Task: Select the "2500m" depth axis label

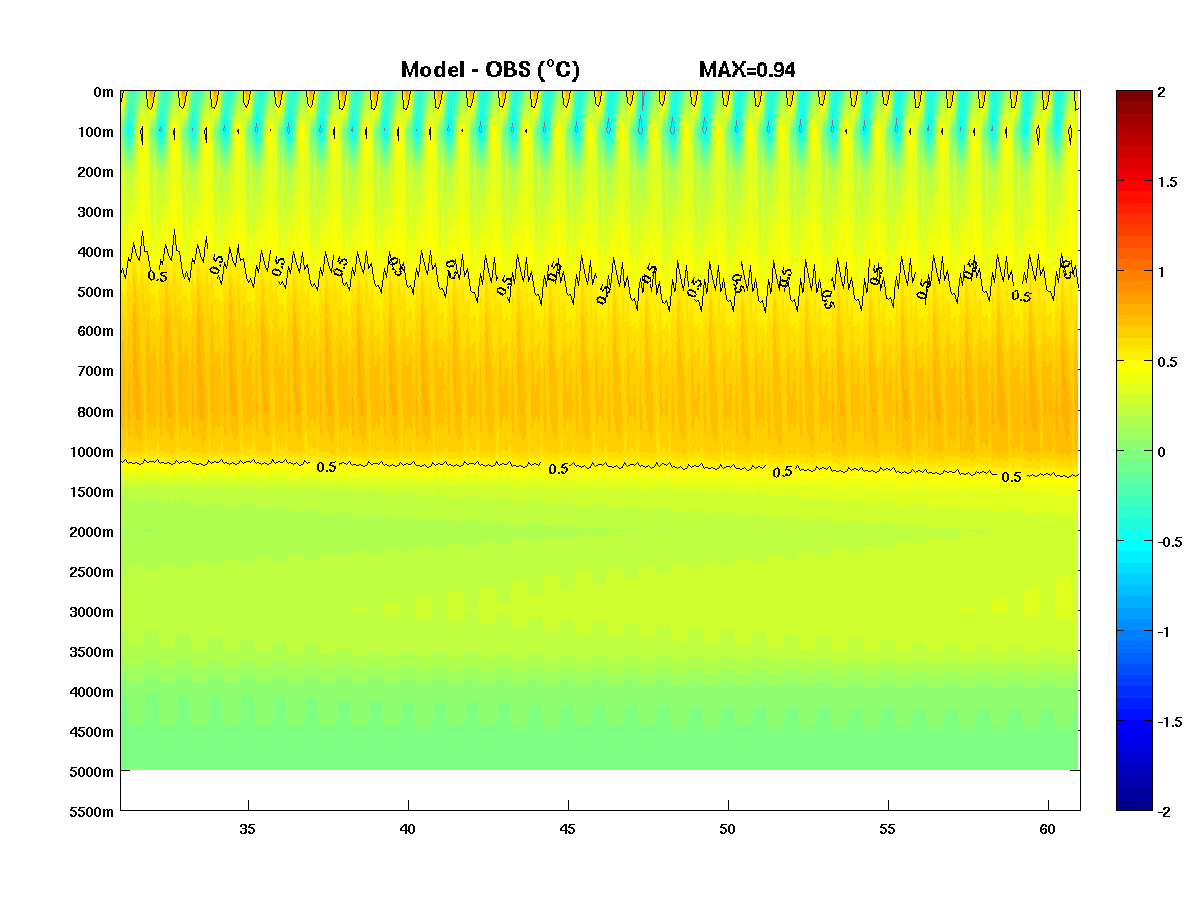Action: click(93, 572)
